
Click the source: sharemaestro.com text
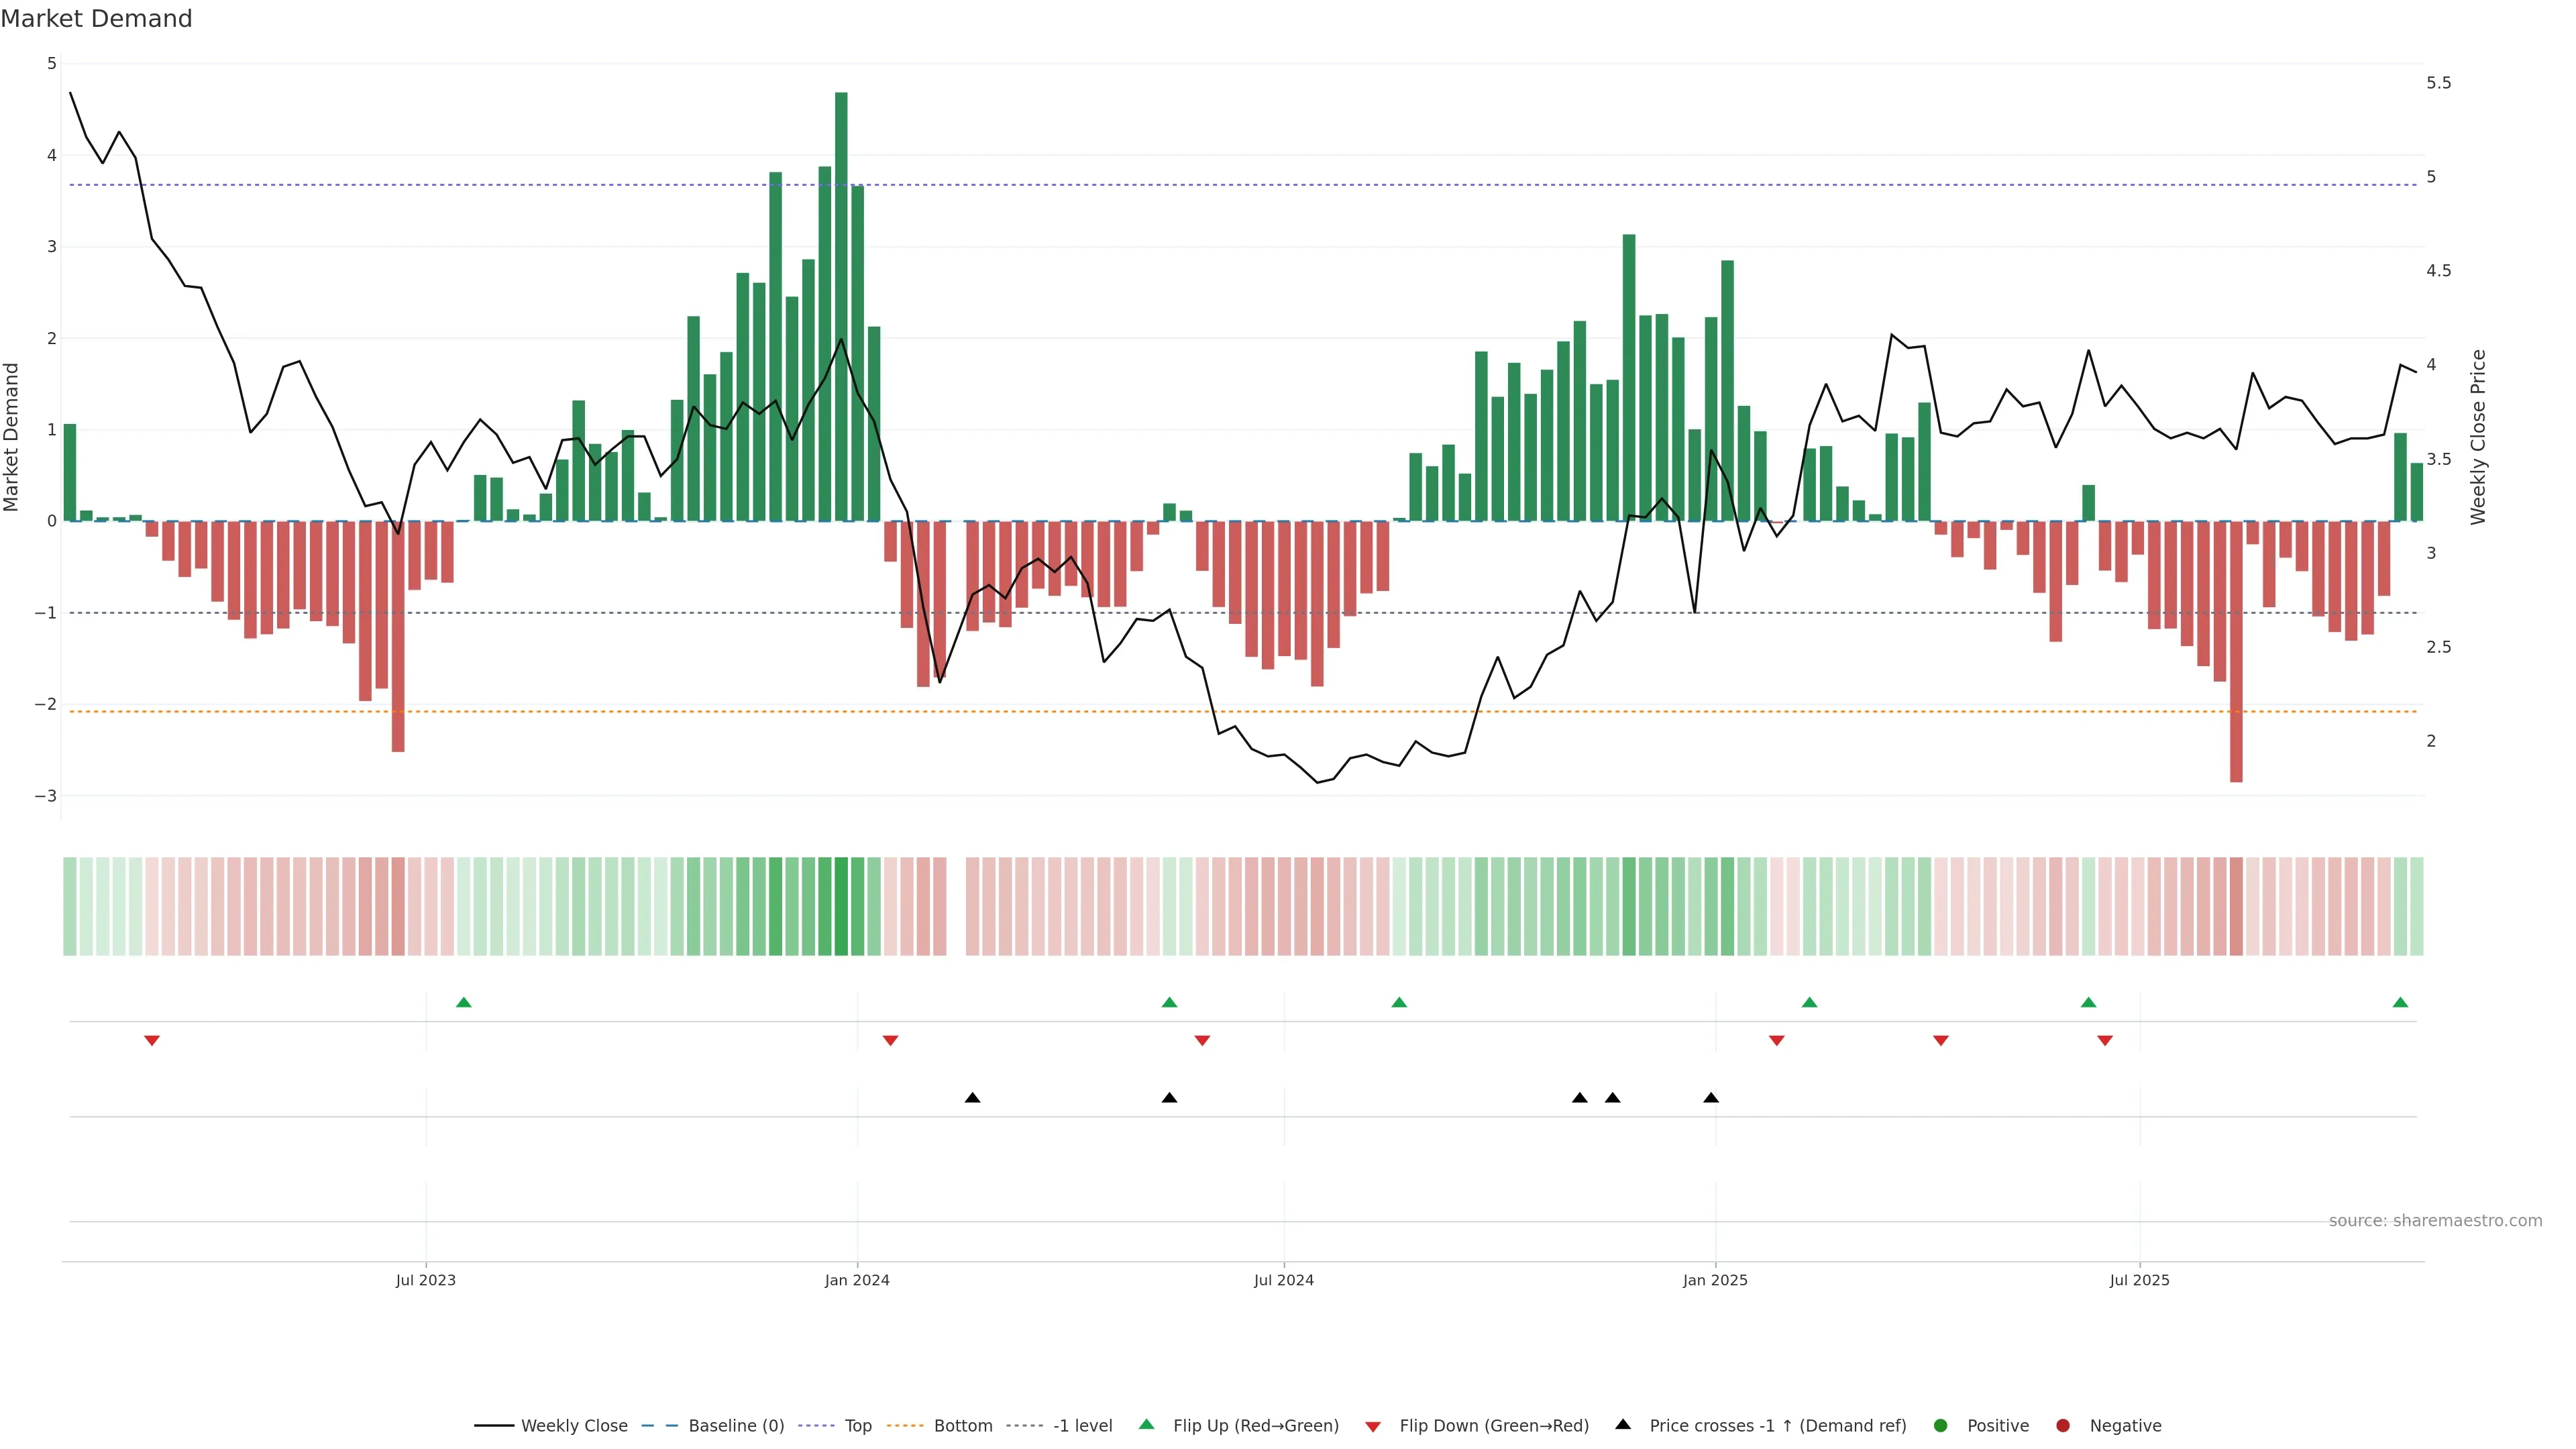click(x=2435, y=1220)
